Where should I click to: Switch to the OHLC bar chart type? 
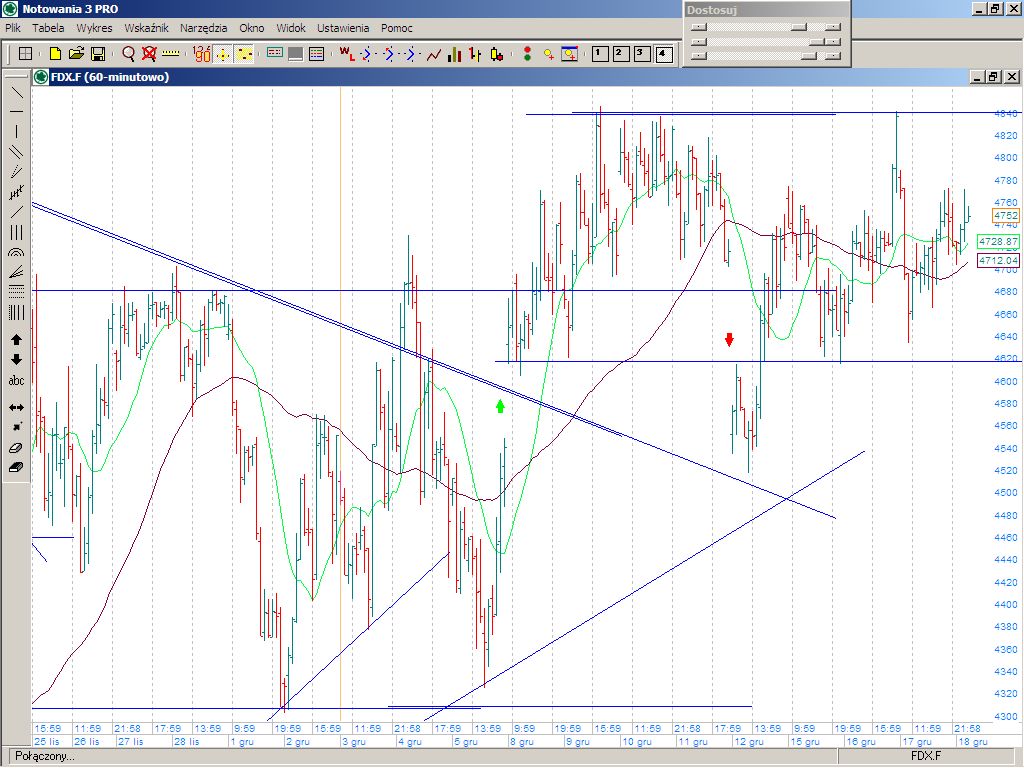tap(475, 54)
